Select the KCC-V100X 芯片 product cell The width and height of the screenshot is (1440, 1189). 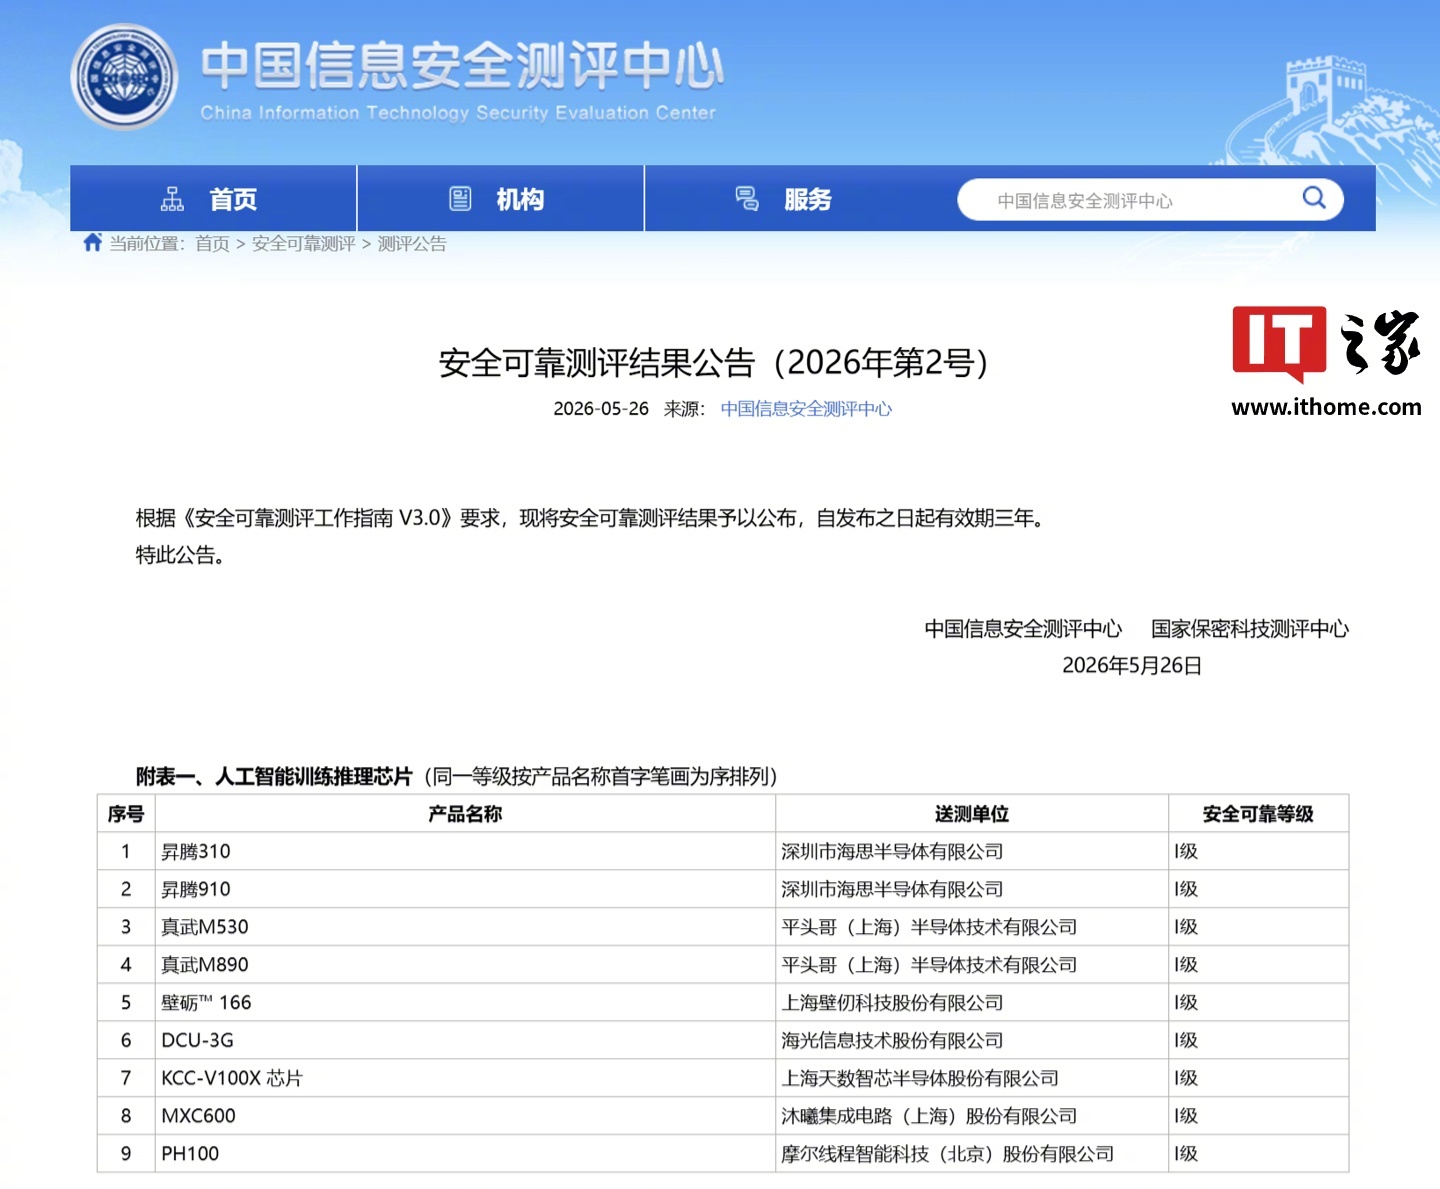tap(465, 1078)
